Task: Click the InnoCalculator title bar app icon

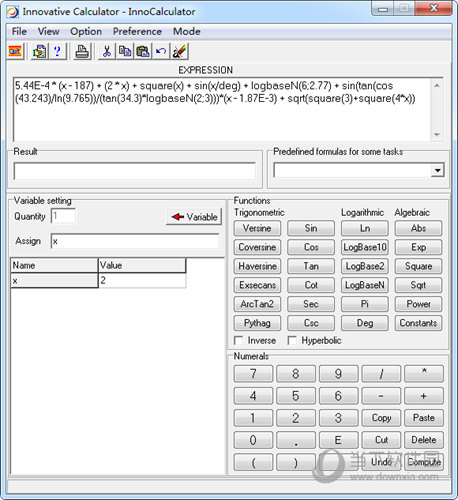Action: click(x=12, y=12)
